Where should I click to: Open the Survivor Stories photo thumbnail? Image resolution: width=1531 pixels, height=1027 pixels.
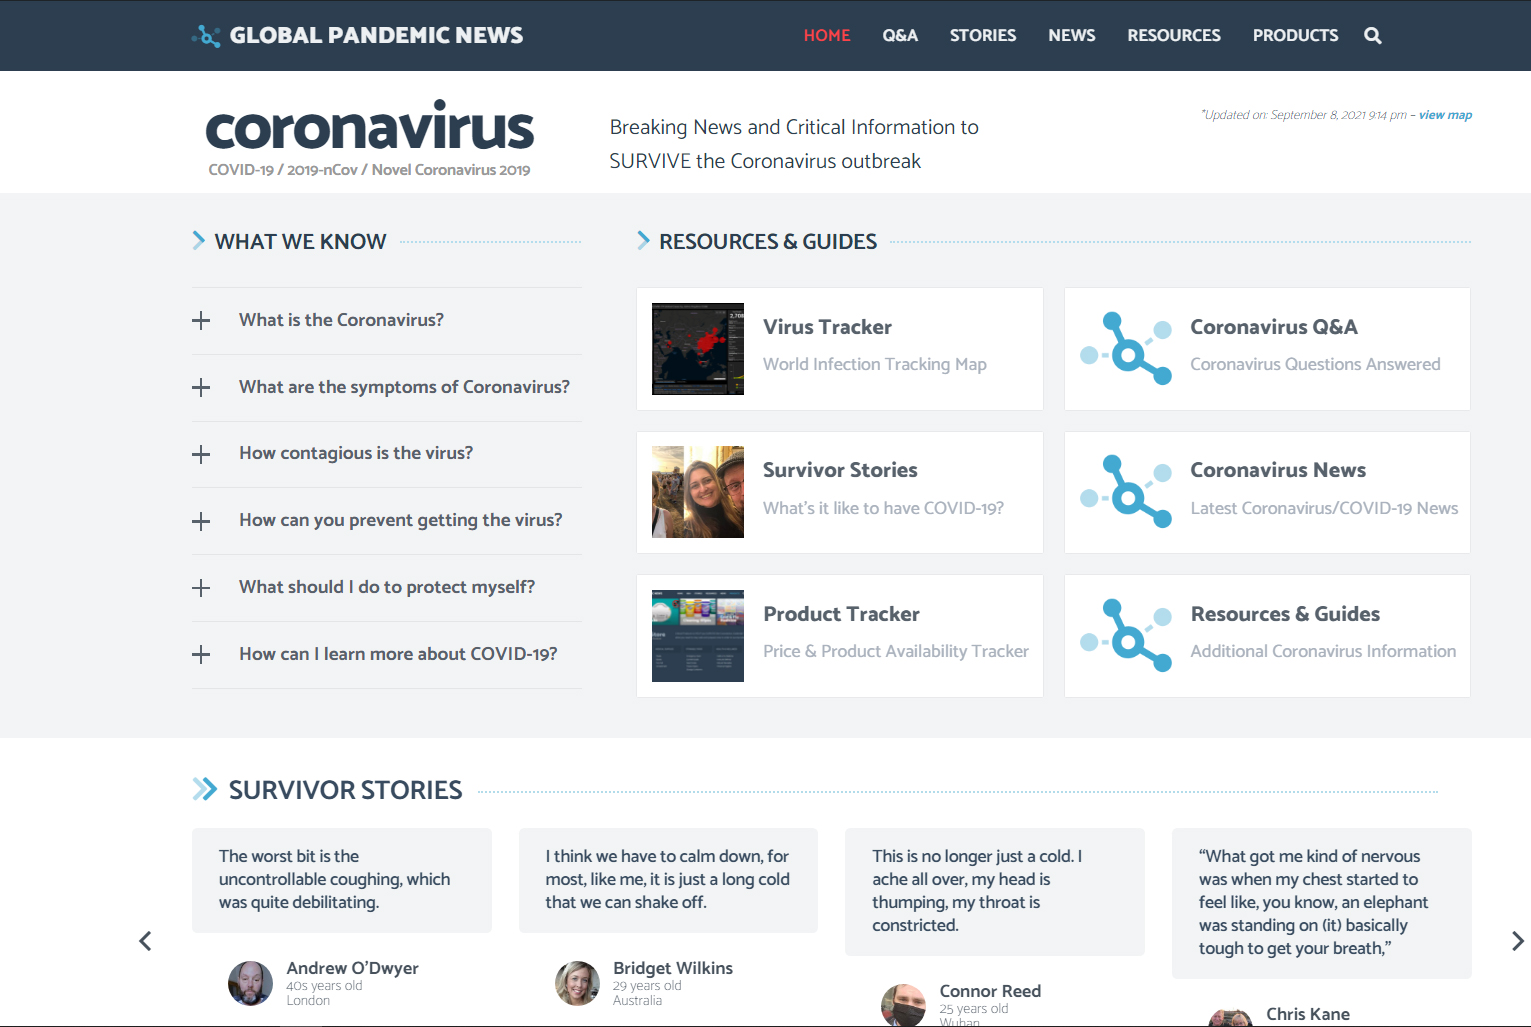pos(697,492)
